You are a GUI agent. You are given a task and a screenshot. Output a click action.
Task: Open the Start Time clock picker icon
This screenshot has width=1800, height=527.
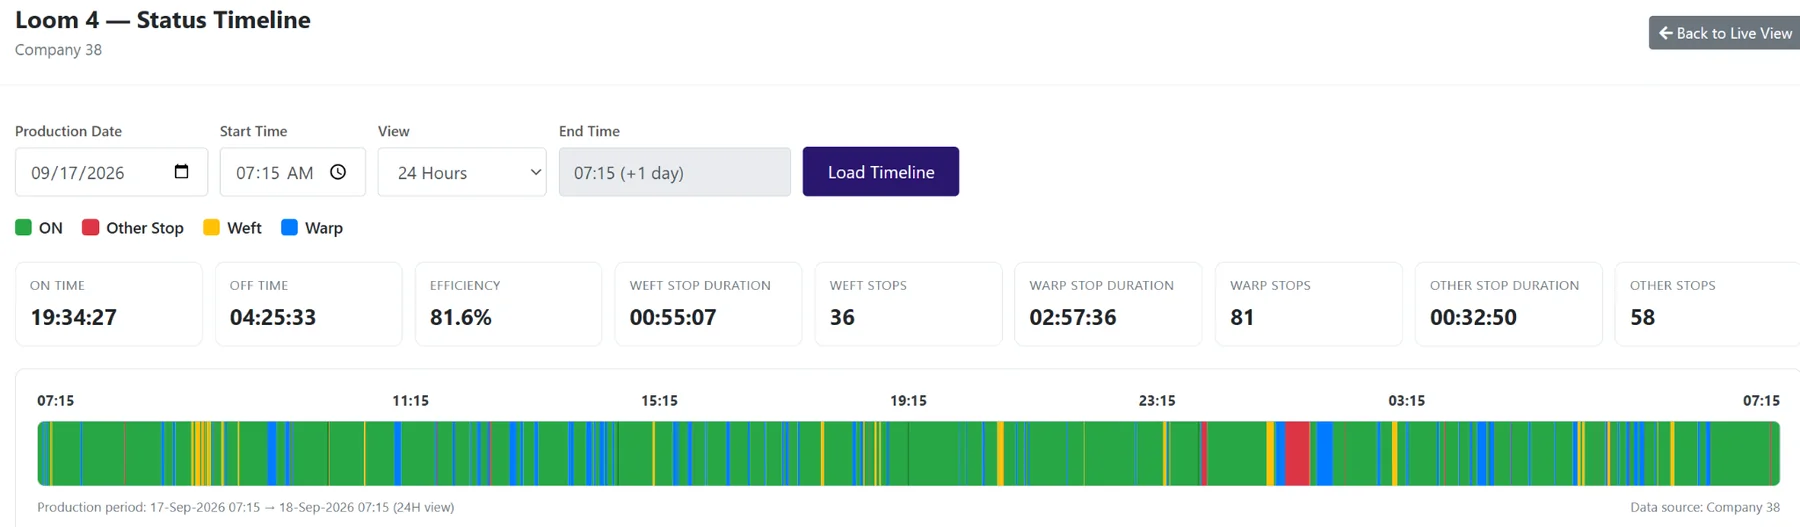tap(338, 172)
